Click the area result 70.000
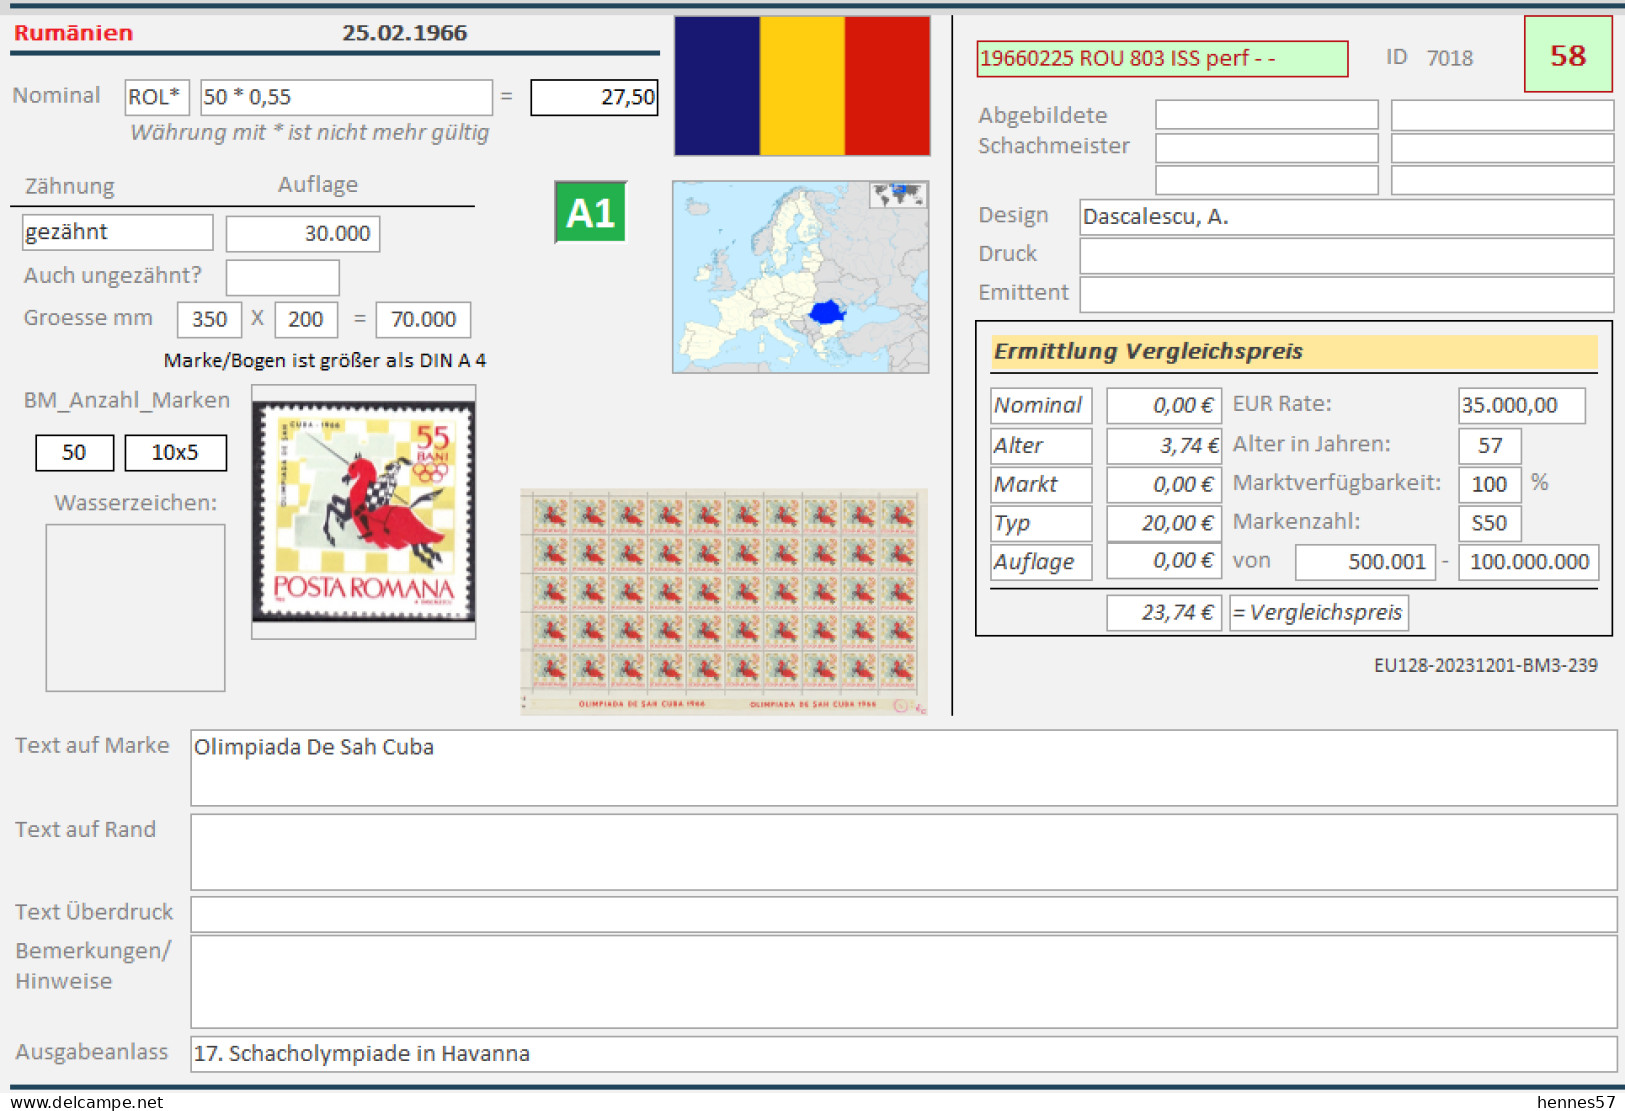 point(423,320)
